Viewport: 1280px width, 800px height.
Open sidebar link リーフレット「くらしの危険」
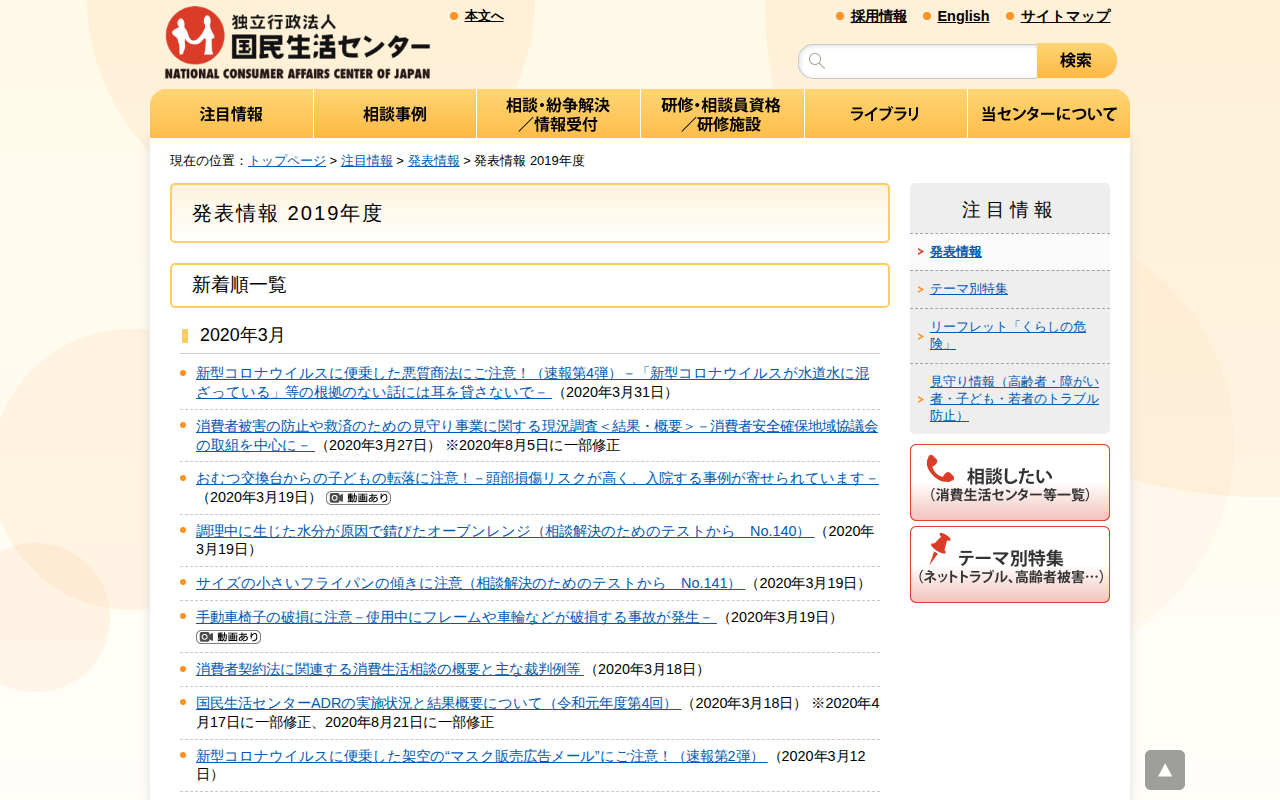[1007, 335]
